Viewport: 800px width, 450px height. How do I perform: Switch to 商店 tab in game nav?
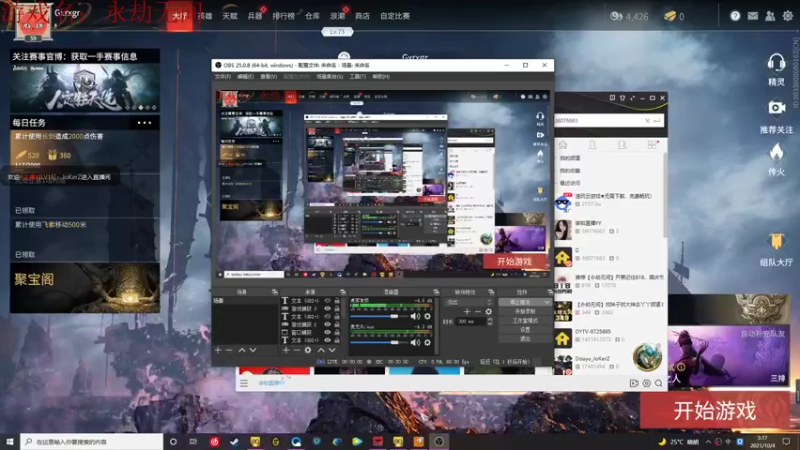click(x=362, y=16)
